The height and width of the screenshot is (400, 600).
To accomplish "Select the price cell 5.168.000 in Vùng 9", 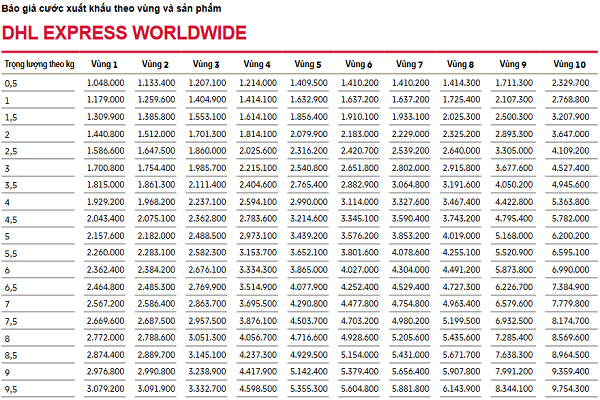I will (520, 235).
